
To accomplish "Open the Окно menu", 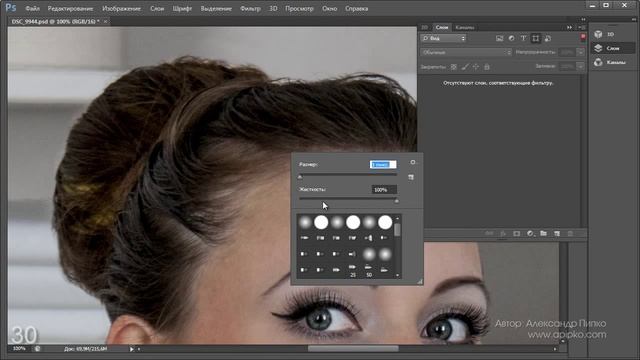I will (329, 9).
